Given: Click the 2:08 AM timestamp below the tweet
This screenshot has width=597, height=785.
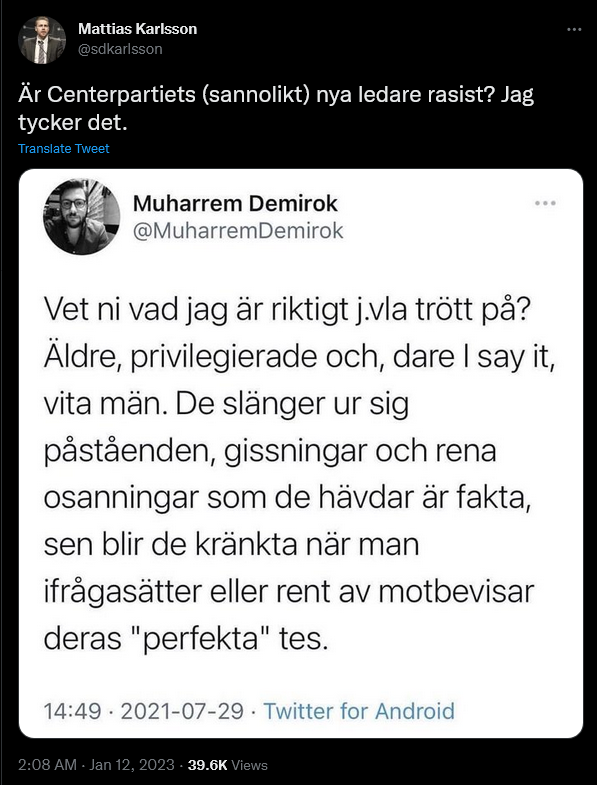Looking at the screenshot, I should point(48,765).
